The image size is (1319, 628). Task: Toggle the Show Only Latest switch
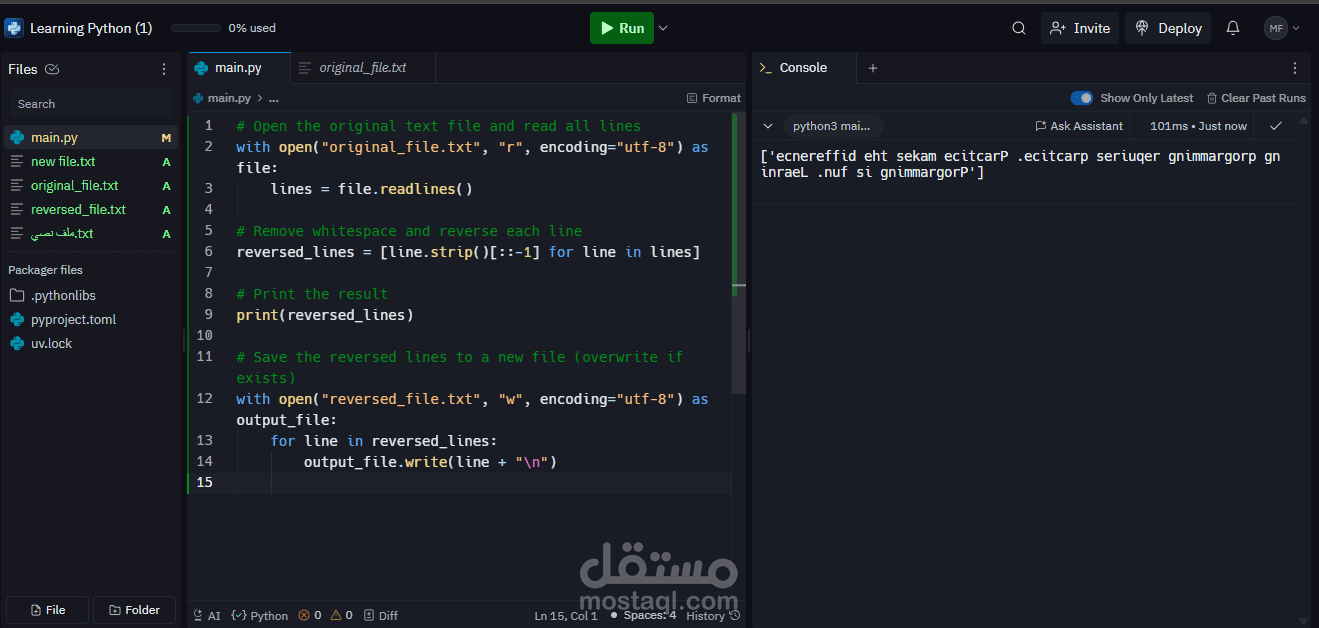(1082, 98)
